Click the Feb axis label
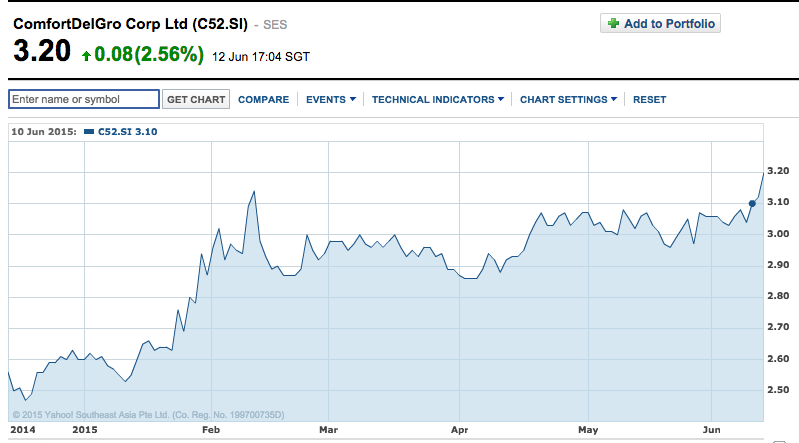Image resolution: width=799 pixels, height=443 pixels. 211,430
